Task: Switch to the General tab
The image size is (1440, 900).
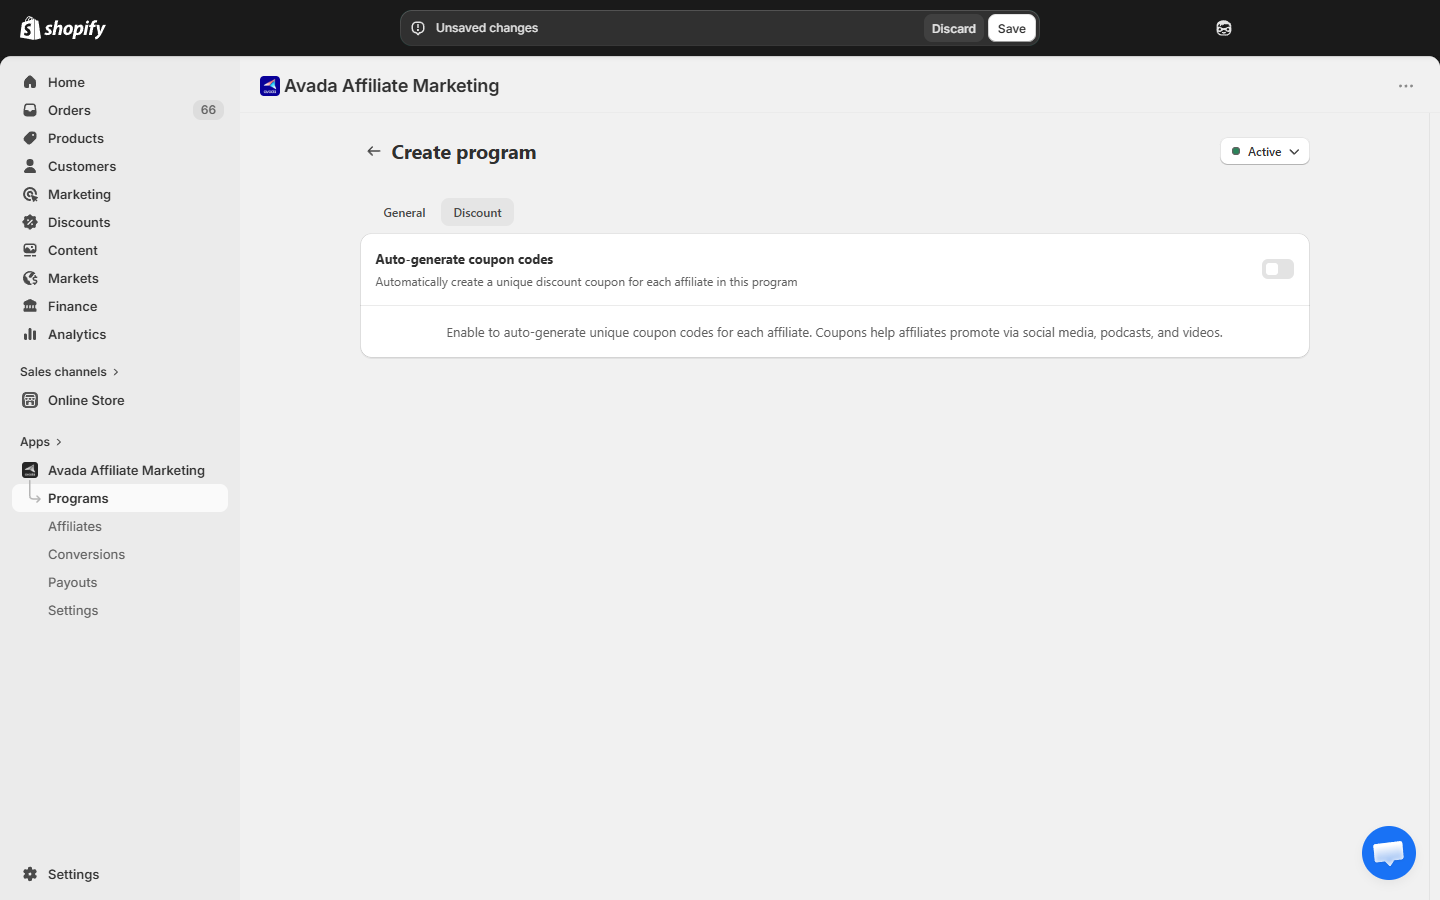Action: (404, 212)
